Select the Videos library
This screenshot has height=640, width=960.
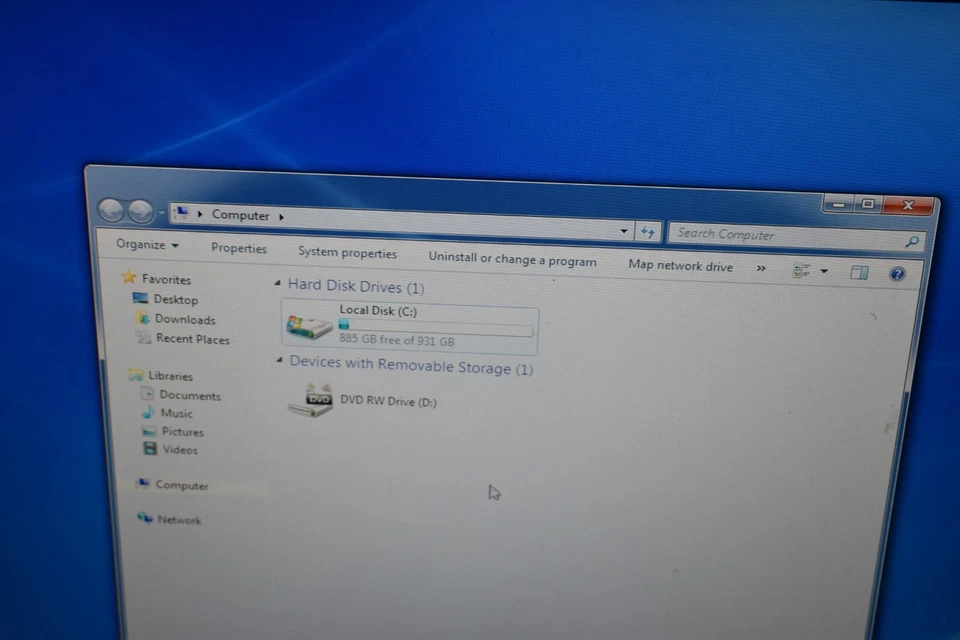(180, 450)
